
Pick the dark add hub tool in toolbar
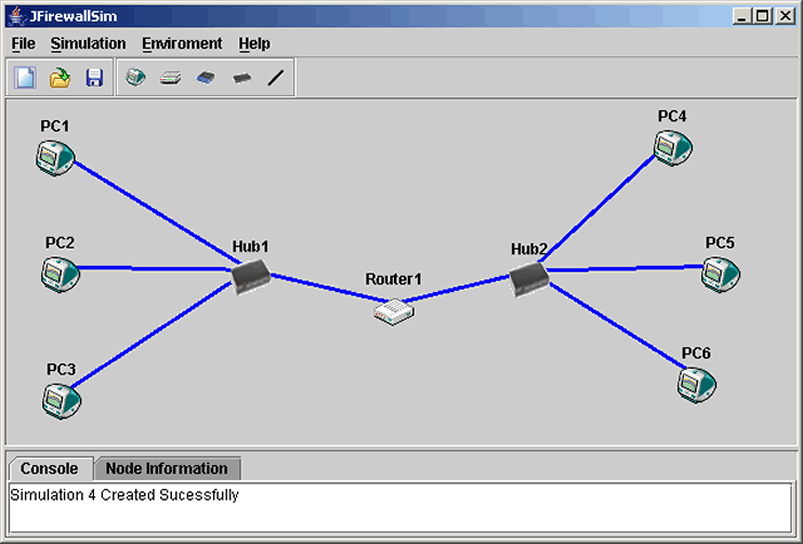(x=241, y=78)
